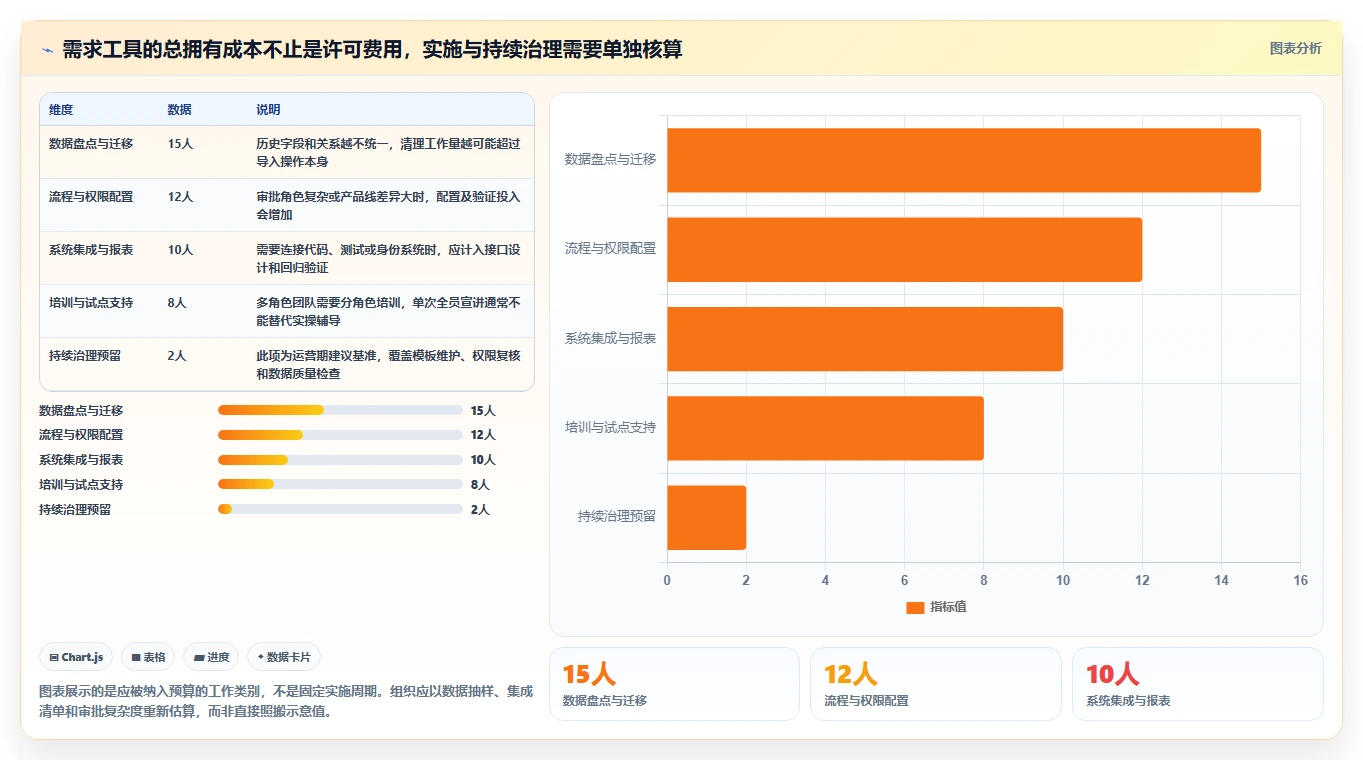Click 培训与试点支持 label in progress list
The width and height of the screenshot is (1363, 760).
tap(81, 485)
